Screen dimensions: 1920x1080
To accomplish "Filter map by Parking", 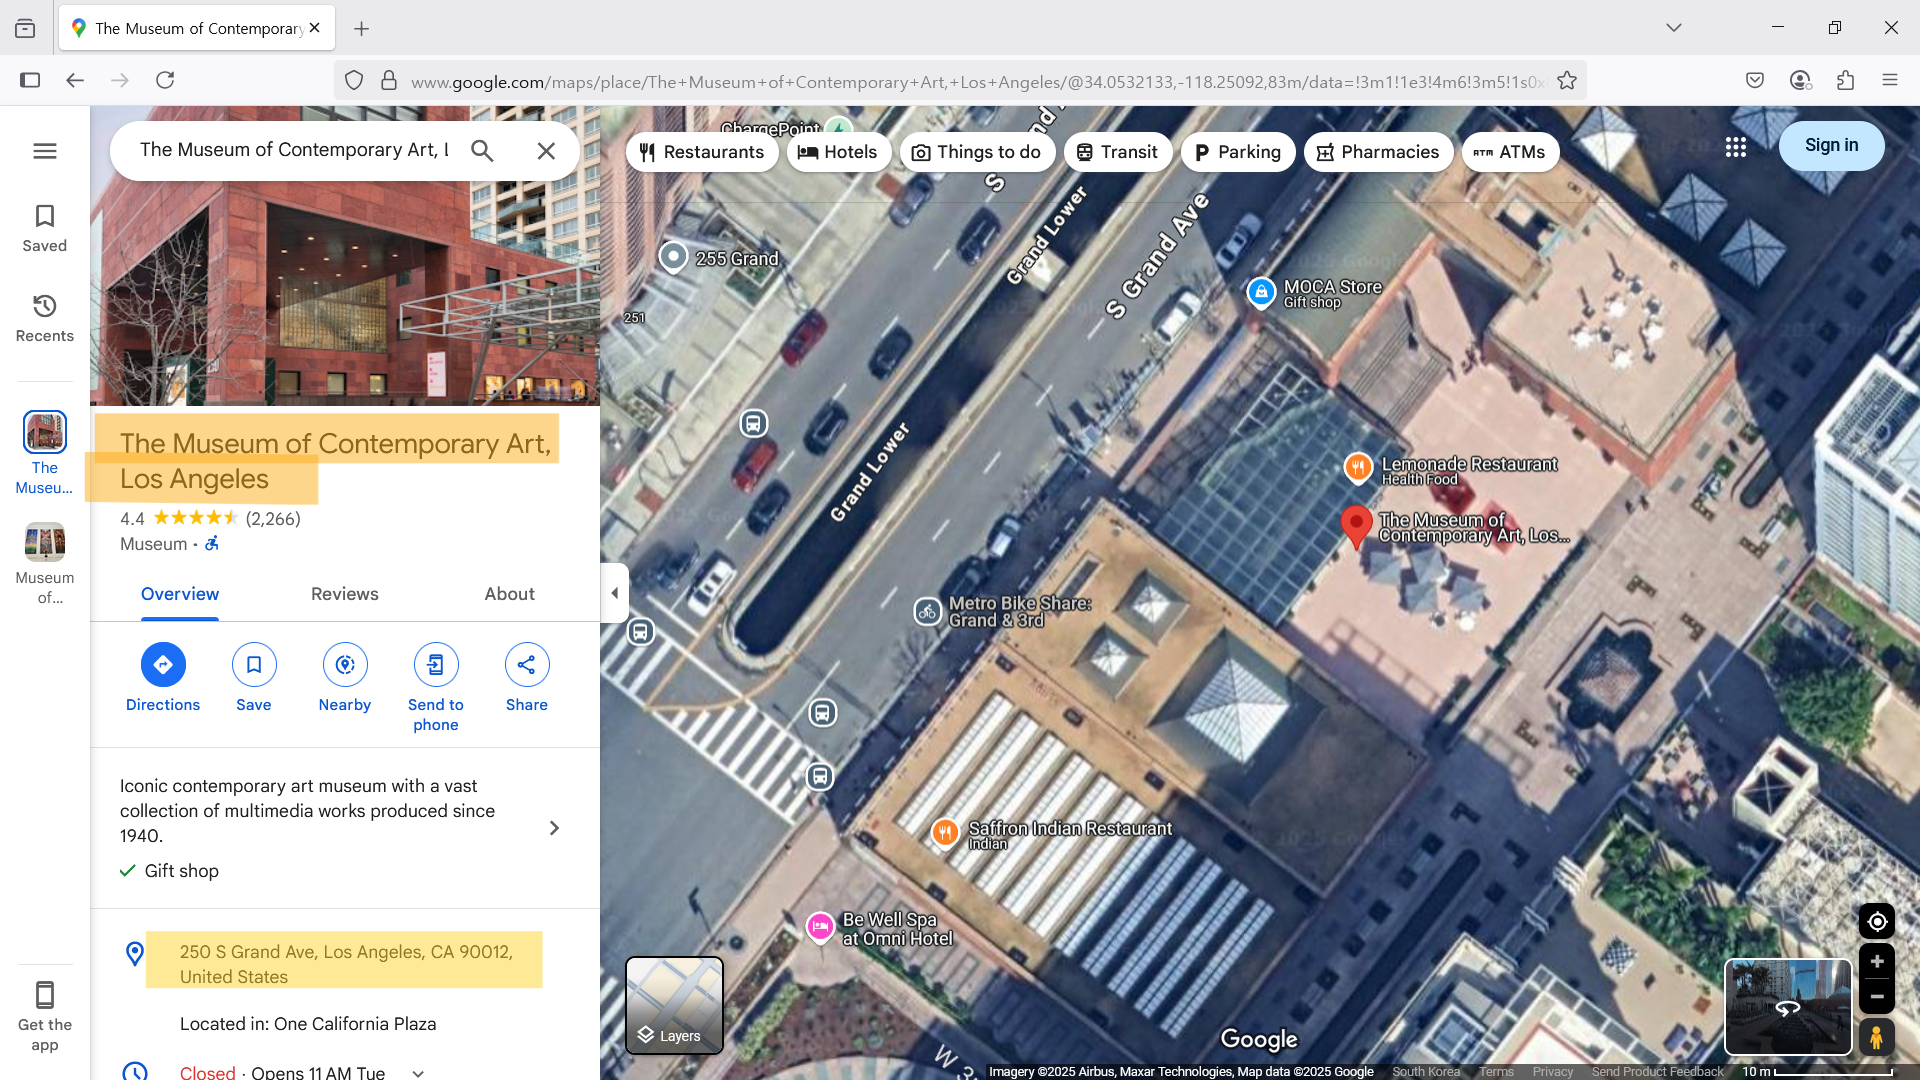I will (1238, 152).
